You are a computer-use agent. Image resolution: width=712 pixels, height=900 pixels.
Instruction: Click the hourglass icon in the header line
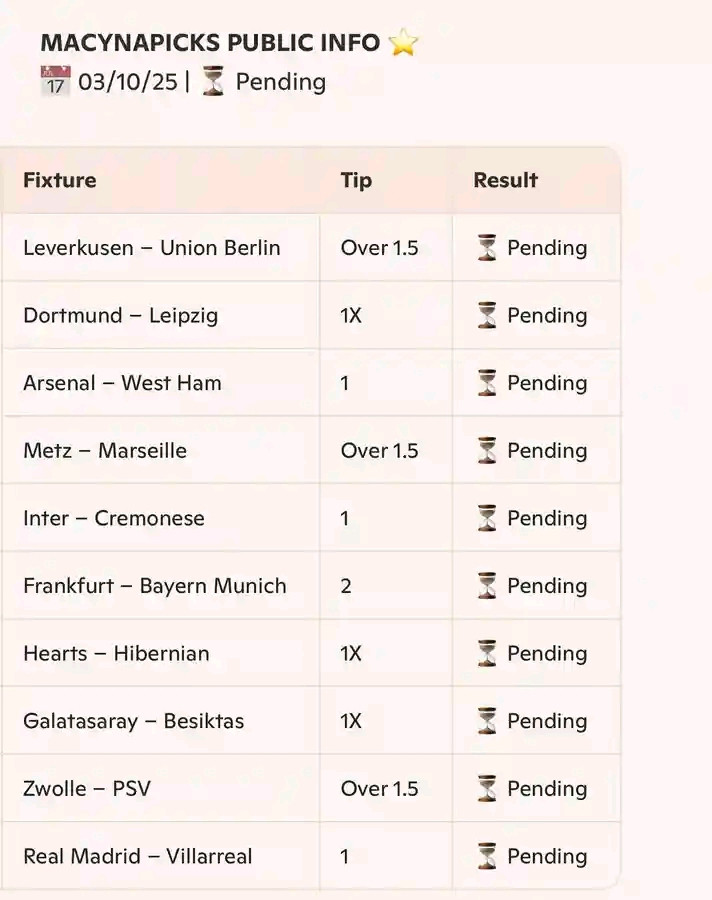click(x=213, y=81)
